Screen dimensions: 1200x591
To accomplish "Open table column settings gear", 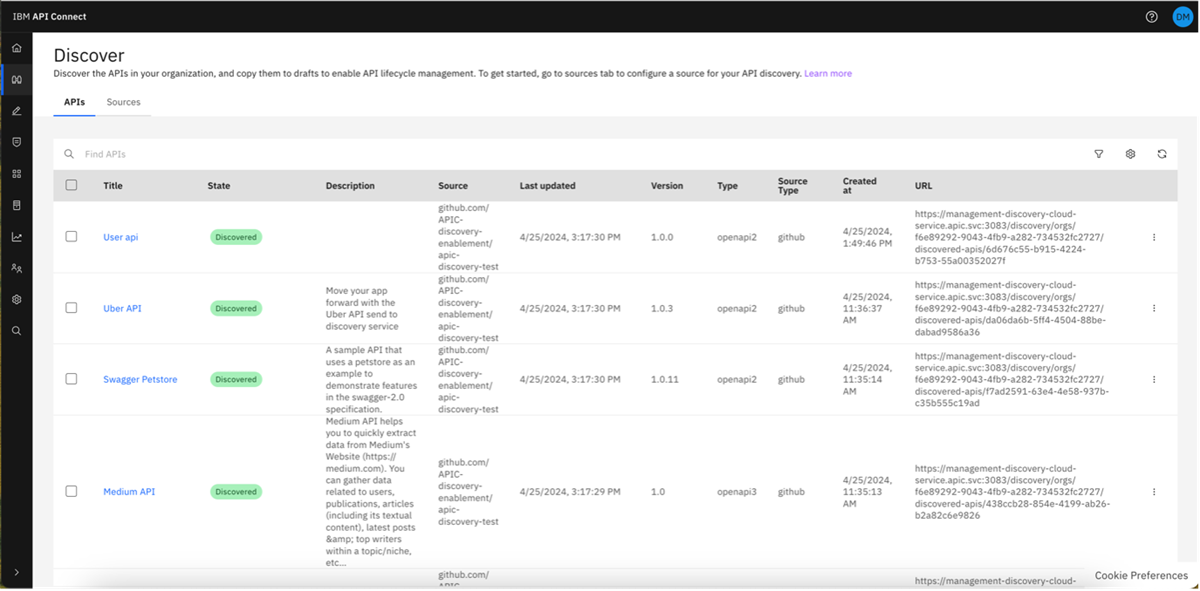I will (x=1130, y=154).
